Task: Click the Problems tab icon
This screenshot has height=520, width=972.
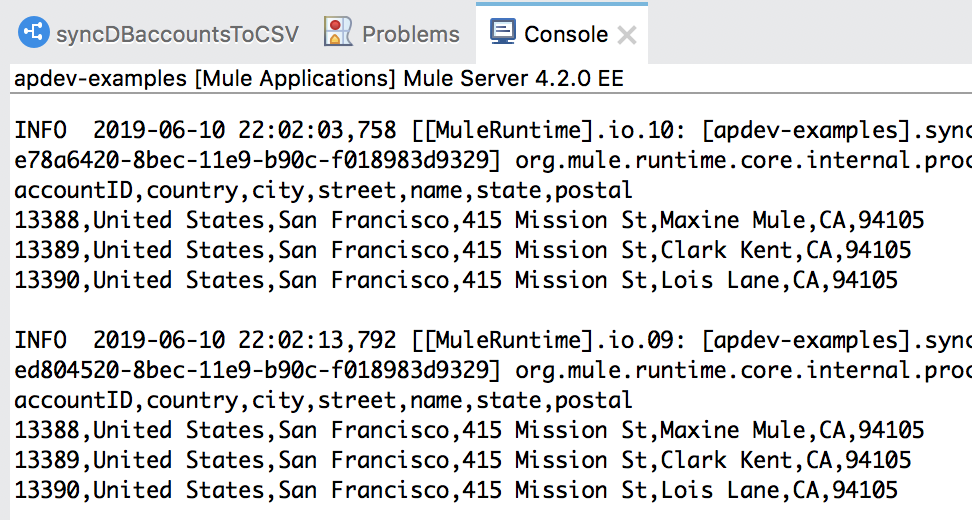Action: click(x=338, y=32)
